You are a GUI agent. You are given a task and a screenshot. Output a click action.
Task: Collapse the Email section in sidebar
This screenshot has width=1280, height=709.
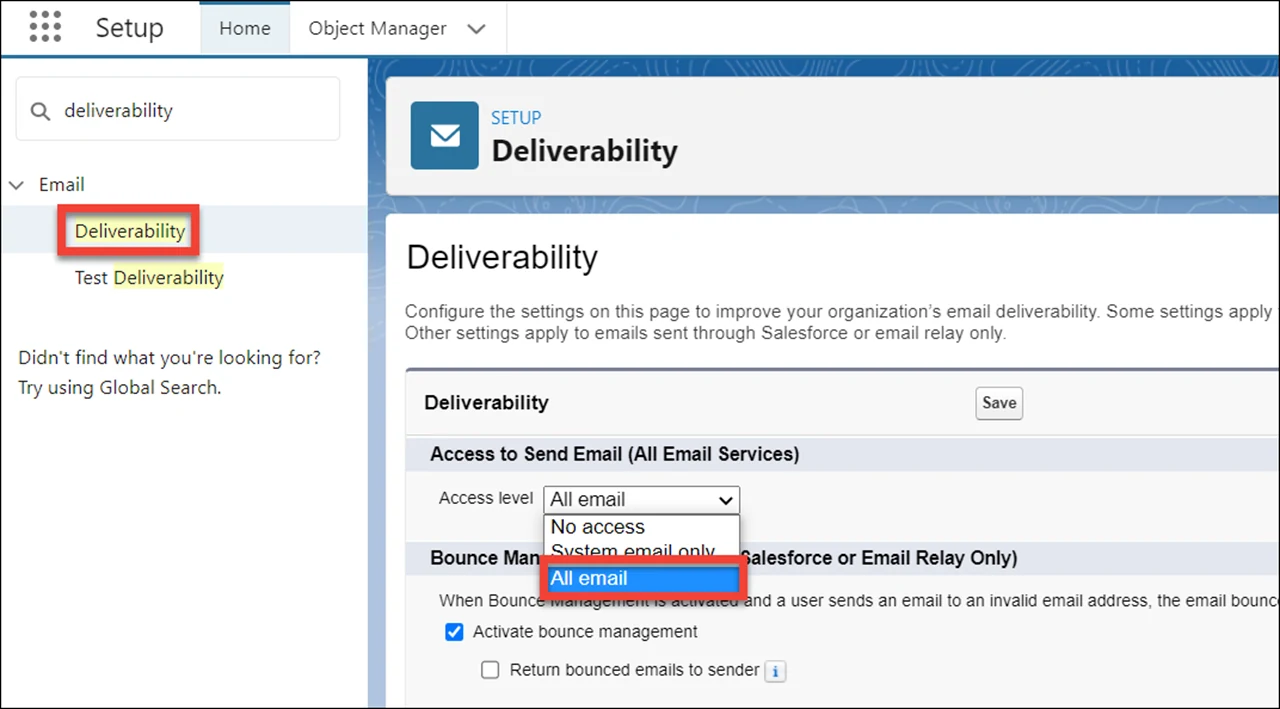(x=16, y=185)
